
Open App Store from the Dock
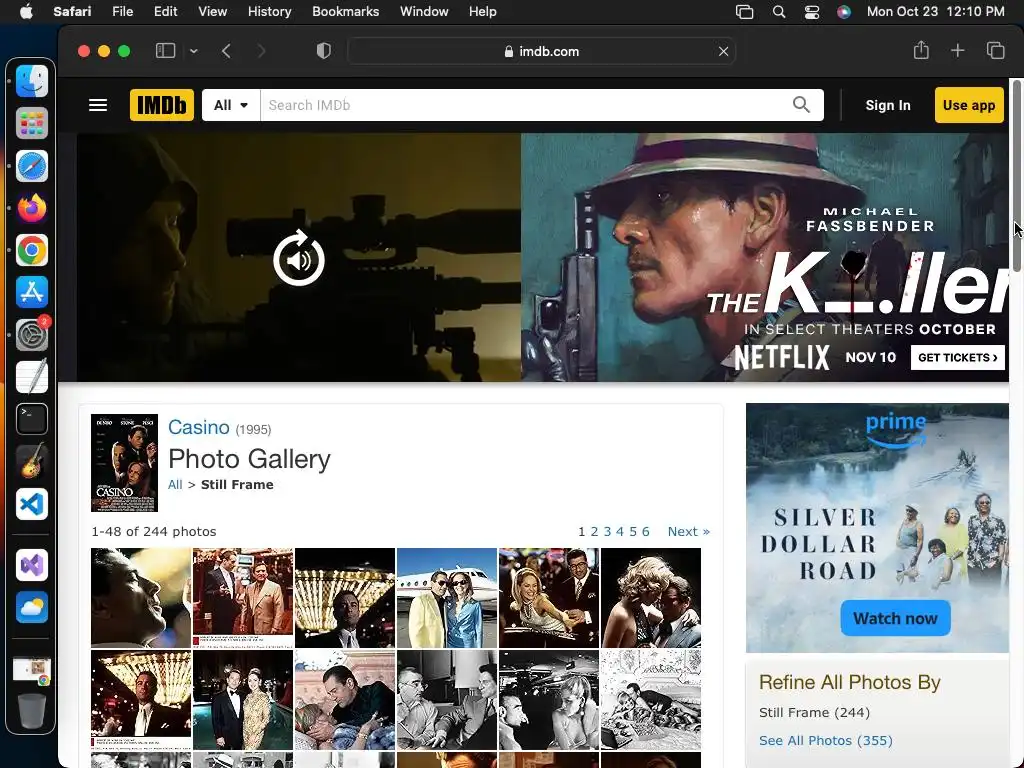[32, 293]
